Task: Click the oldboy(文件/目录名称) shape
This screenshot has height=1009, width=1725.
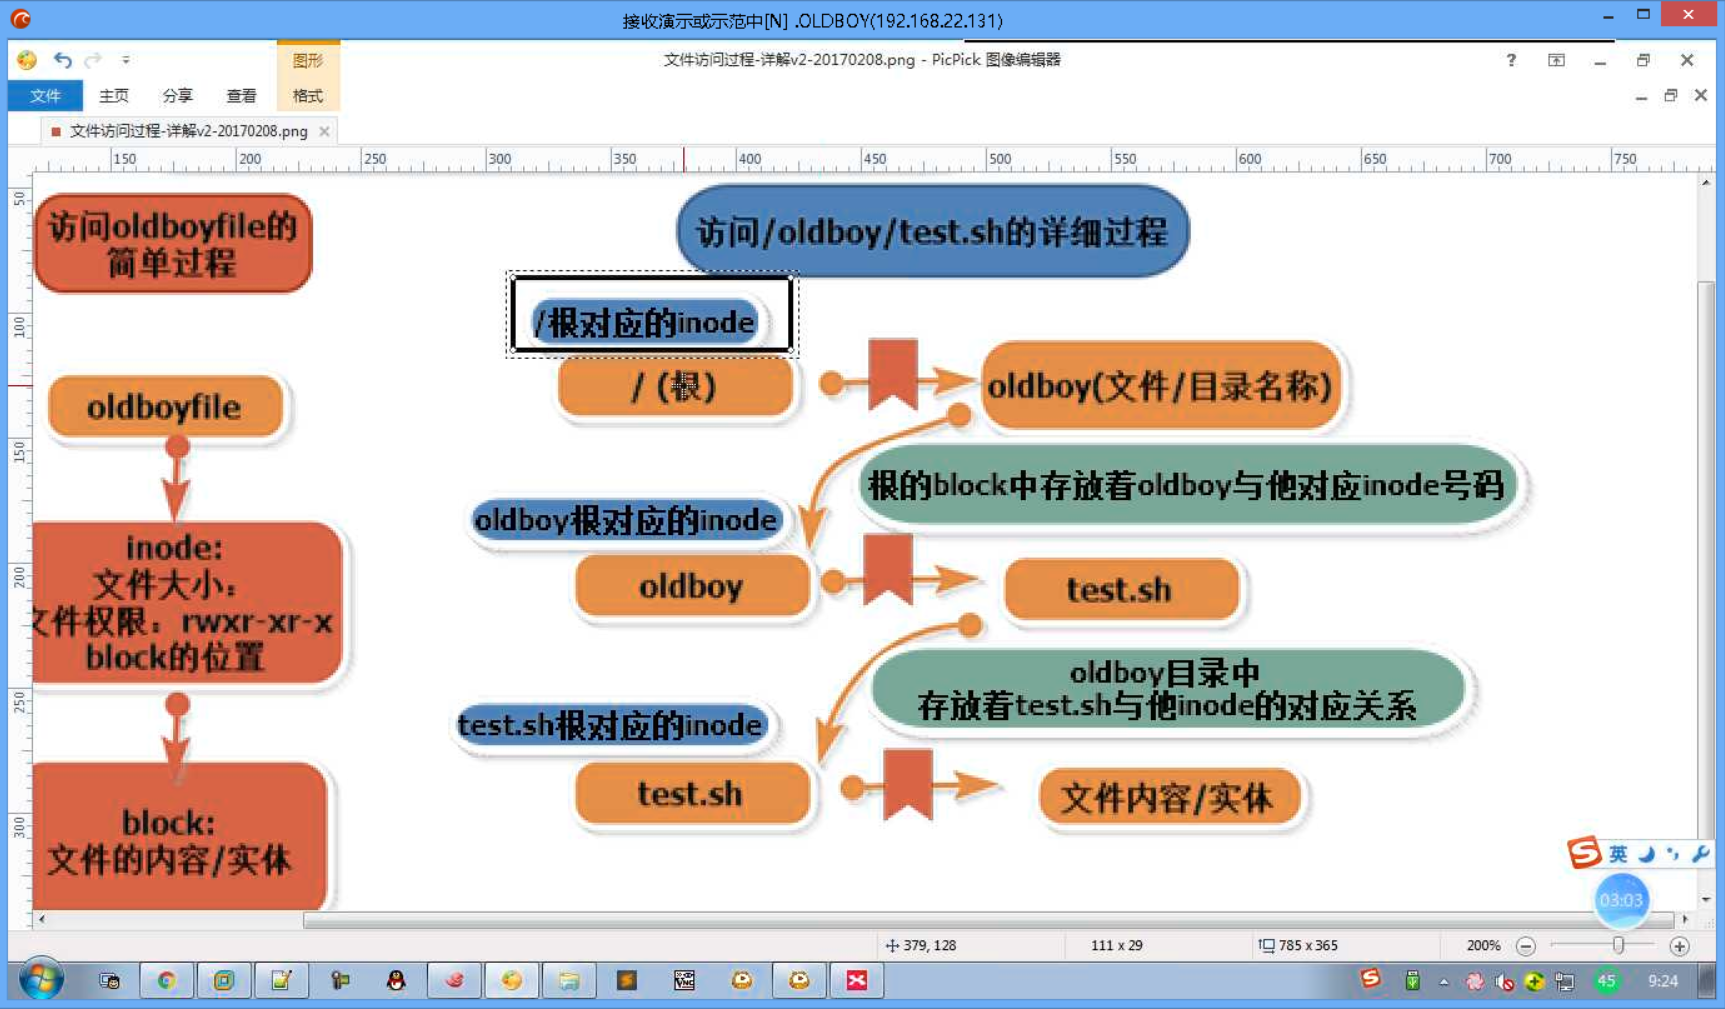Action: tap(1160, 385)
